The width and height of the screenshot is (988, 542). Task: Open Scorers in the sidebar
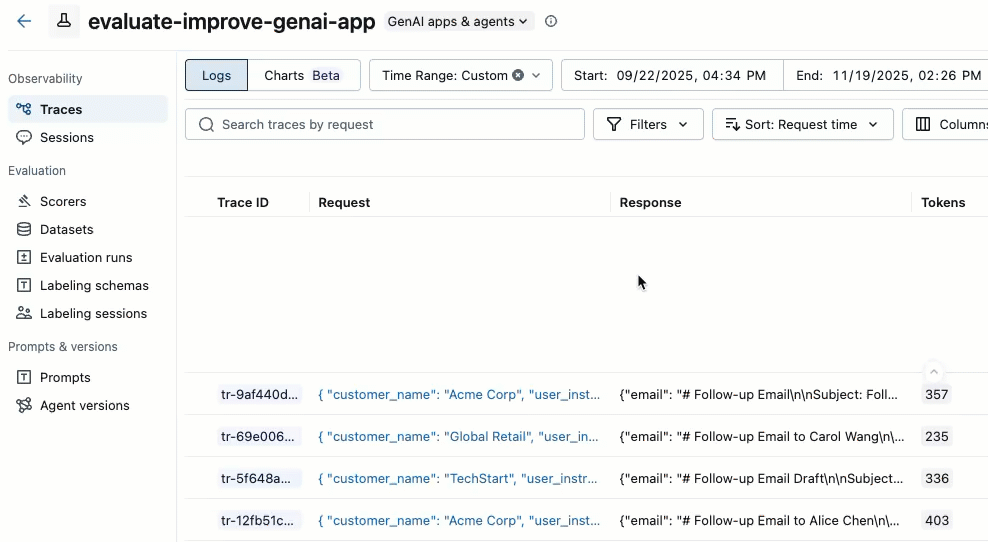pos(63,201)
